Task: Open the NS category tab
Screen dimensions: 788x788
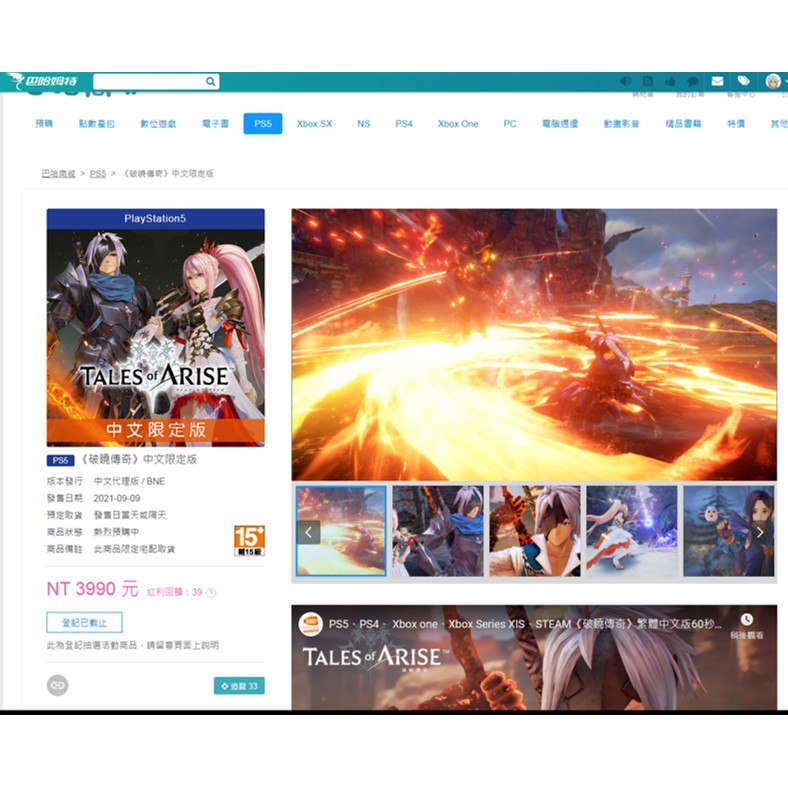Action: (363, 124)
